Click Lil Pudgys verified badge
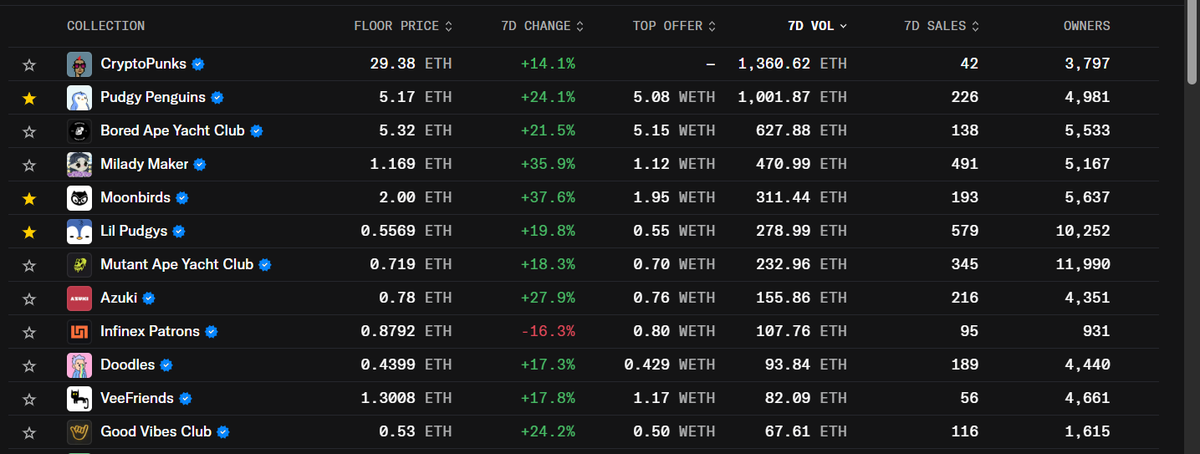Screen dimensions: 1200x454 pyautogui.click(x=179, y=231)
